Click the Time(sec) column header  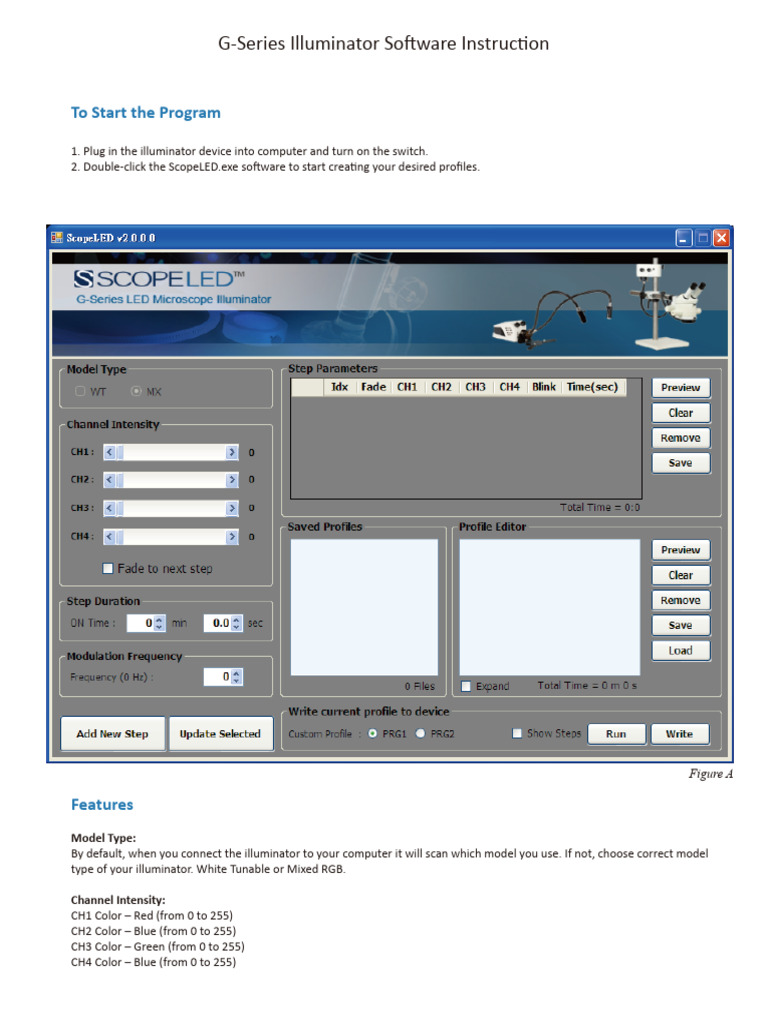coord(592,387)
